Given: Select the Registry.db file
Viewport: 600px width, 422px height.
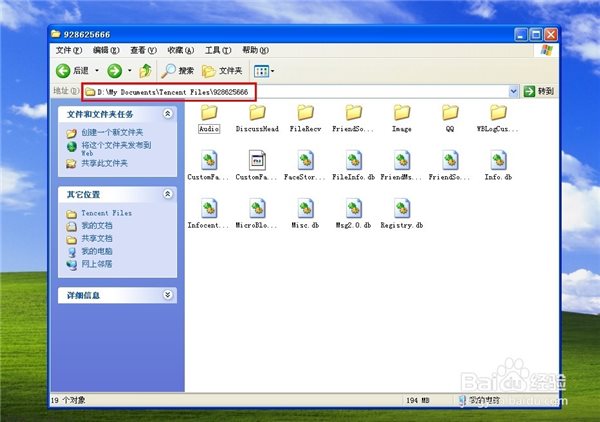Looking at the screenshot, I should click(402, 214).
